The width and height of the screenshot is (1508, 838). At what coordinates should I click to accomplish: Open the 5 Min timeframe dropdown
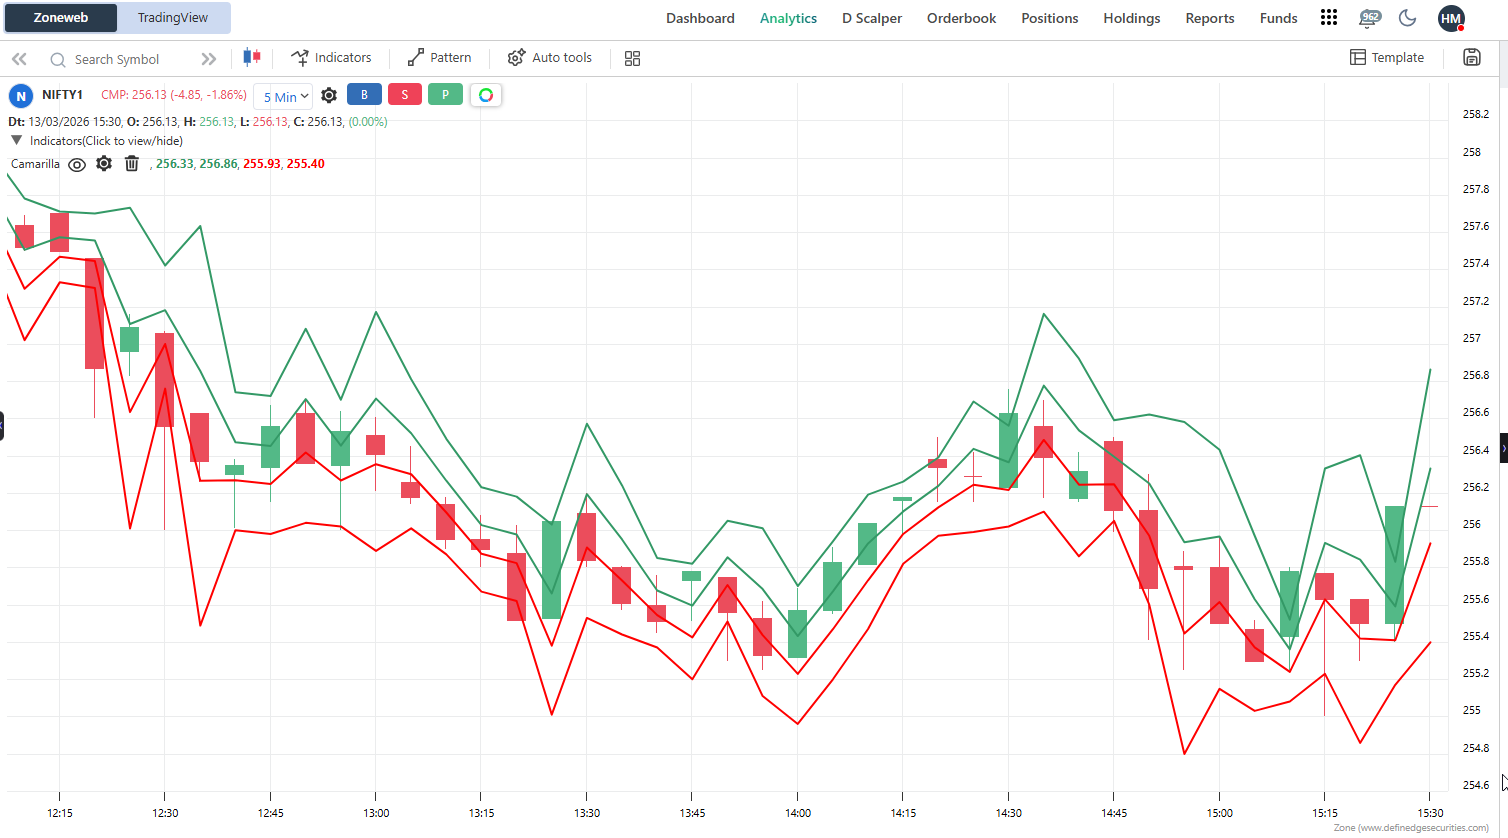(284, 97)
